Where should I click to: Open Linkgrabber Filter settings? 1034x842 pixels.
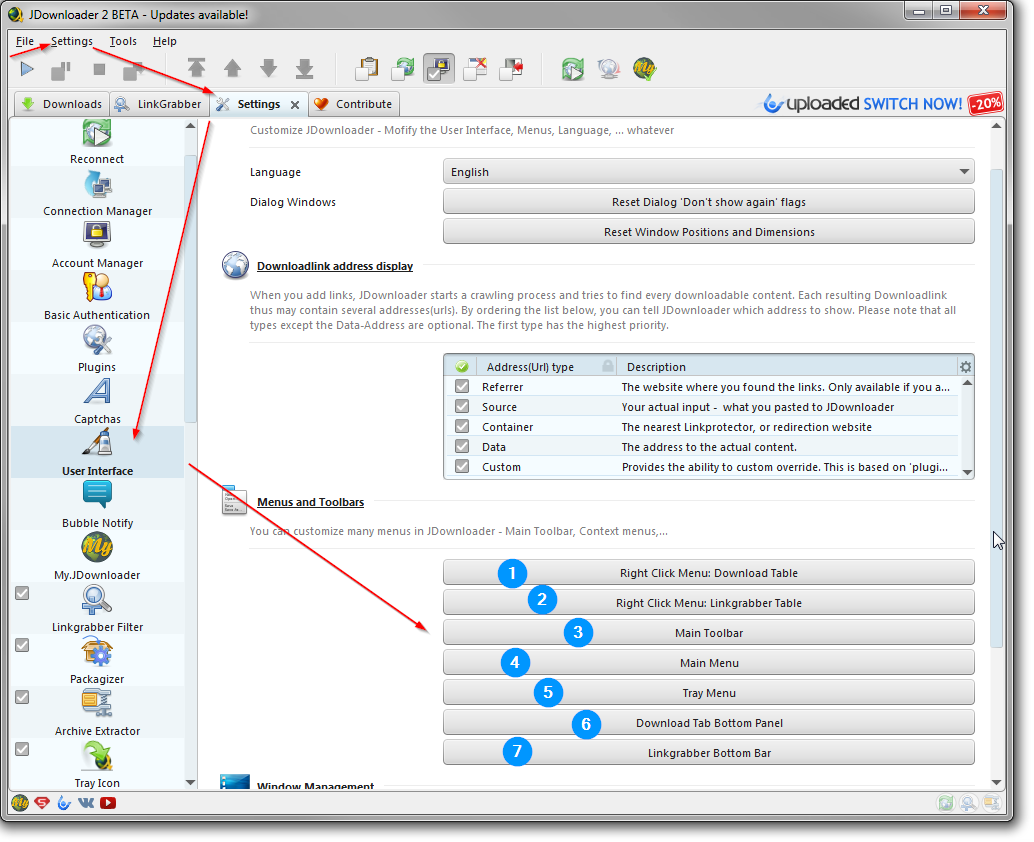(97, 609)
